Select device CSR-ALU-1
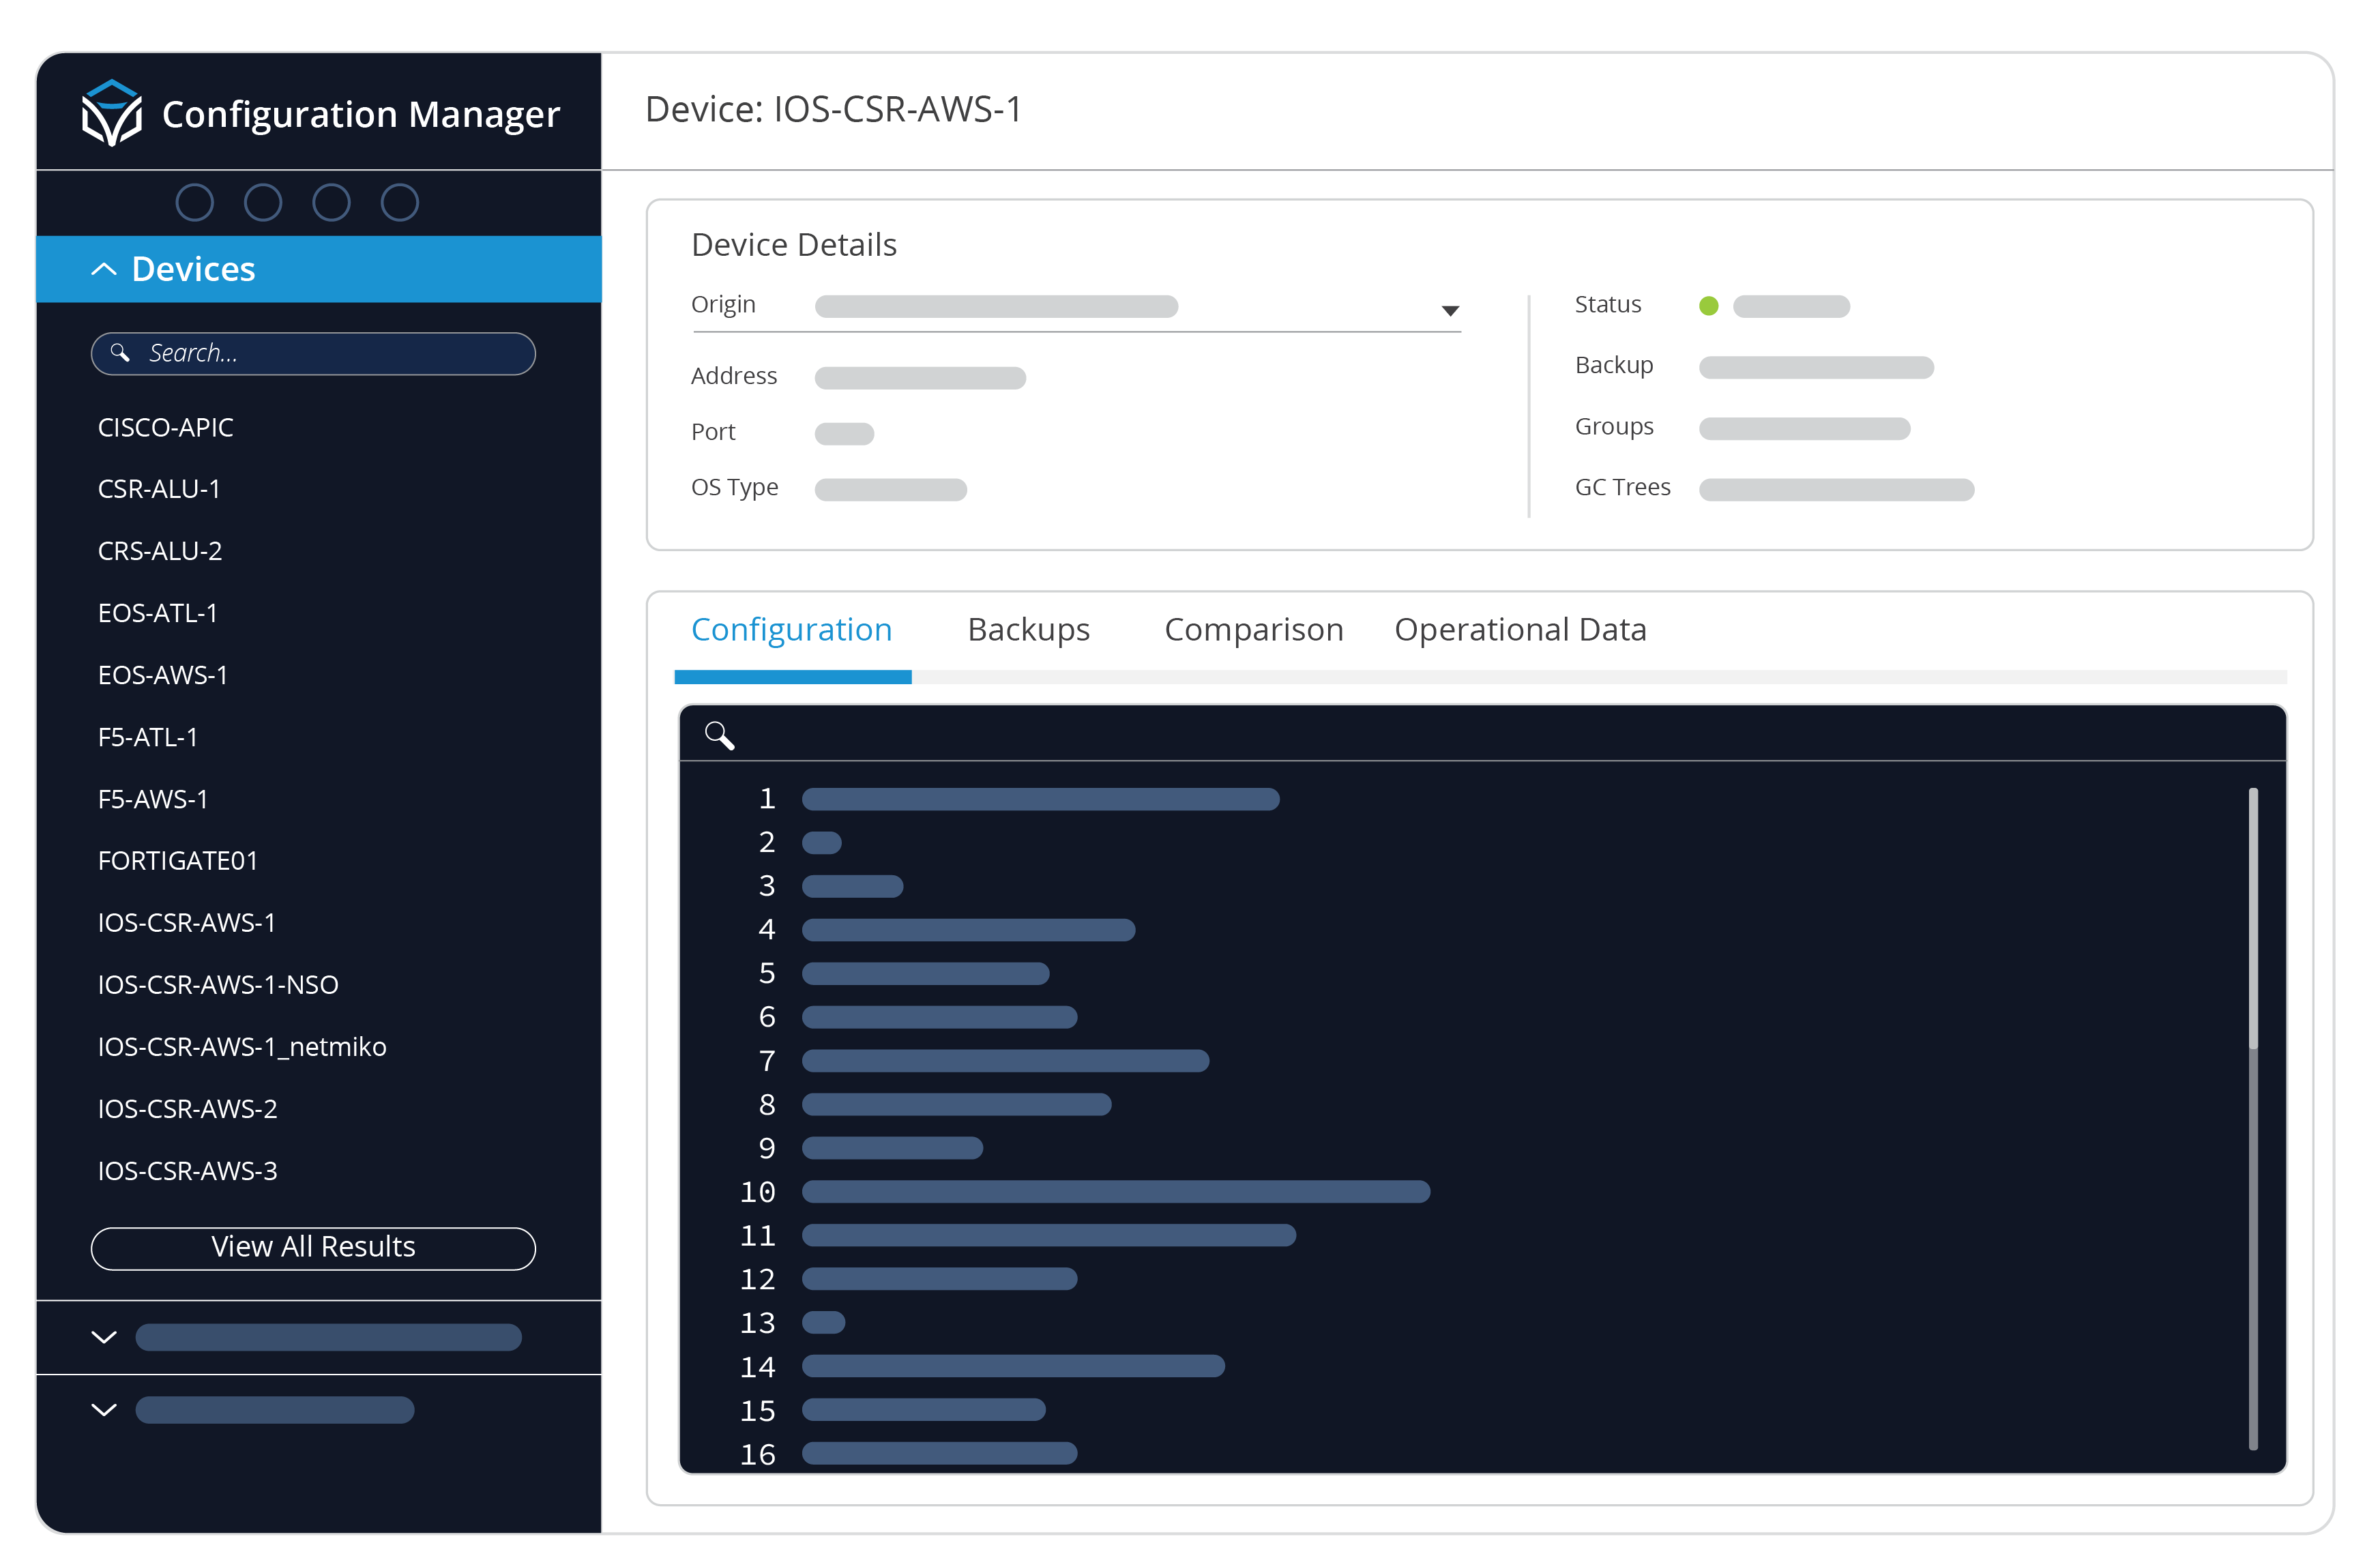The image size is (2380, 1556). 159,489
